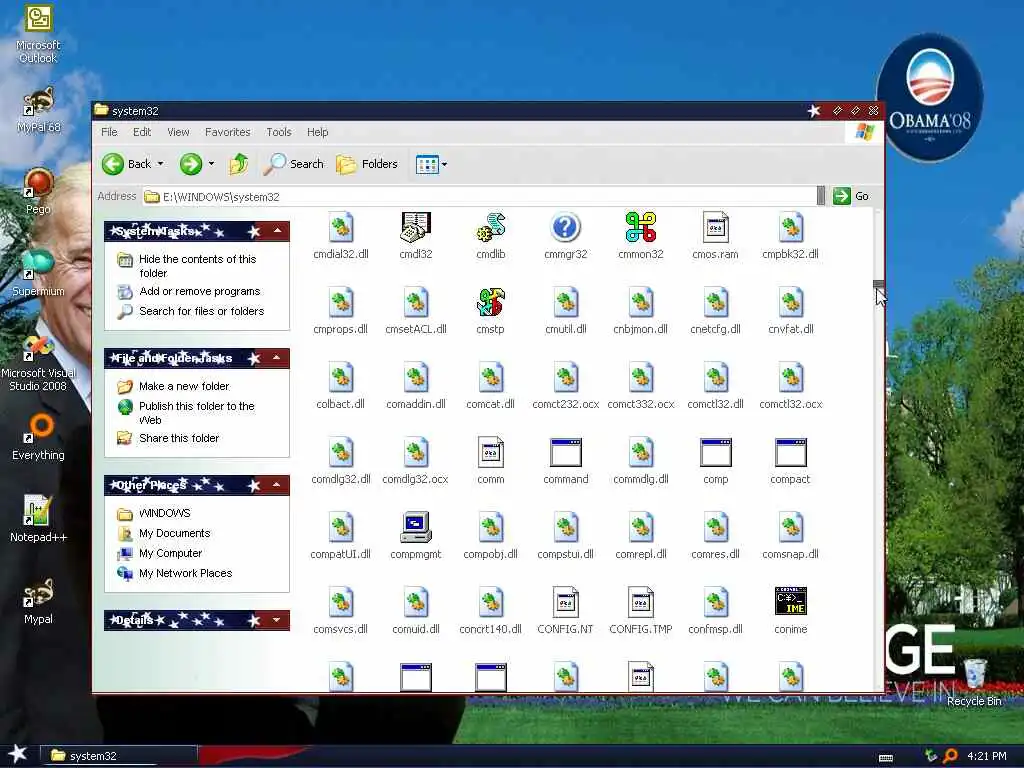Open the View menu

click(178, 132)
